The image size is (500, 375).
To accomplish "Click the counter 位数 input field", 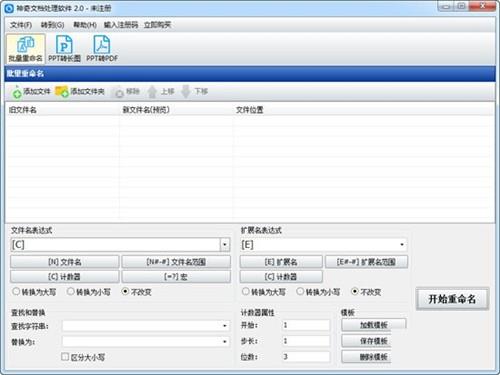I will tap(306, 357).
